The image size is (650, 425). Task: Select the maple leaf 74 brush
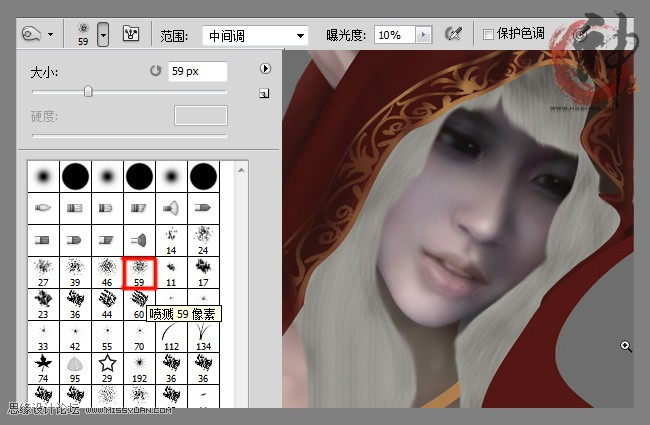tap(44, 368)
